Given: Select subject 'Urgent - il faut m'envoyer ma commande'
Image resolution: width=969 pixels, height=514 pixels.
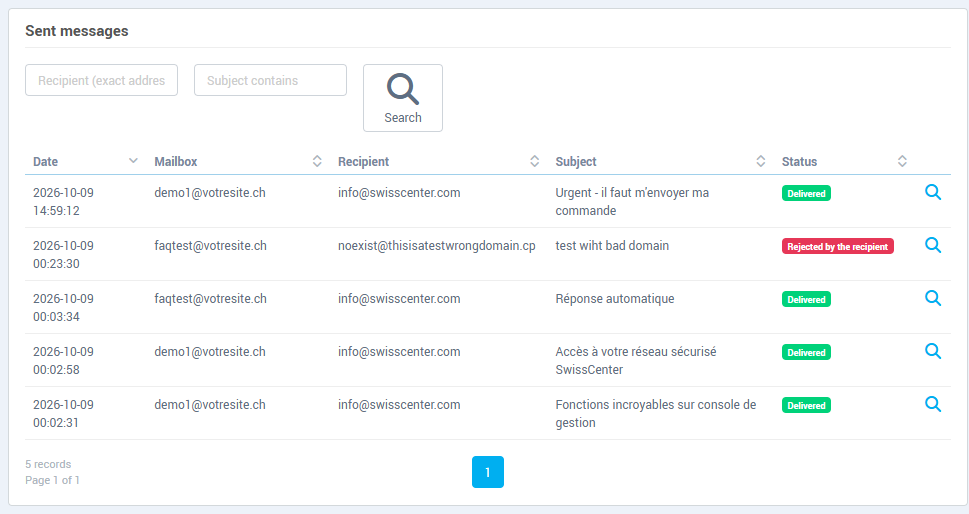Looking at the screenshot, I should coord(632,201).
